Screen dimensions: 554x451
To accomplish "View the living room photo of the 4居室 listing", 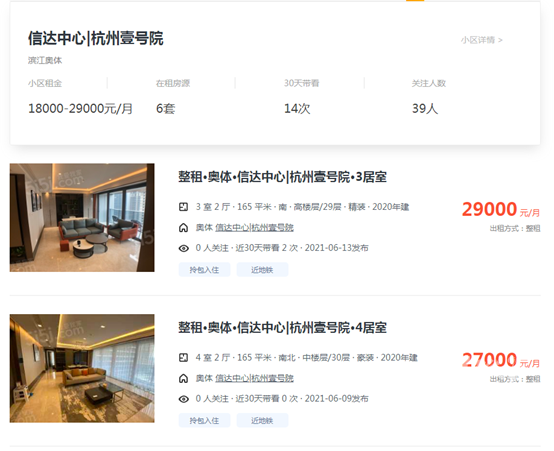I will click(82, 368).
